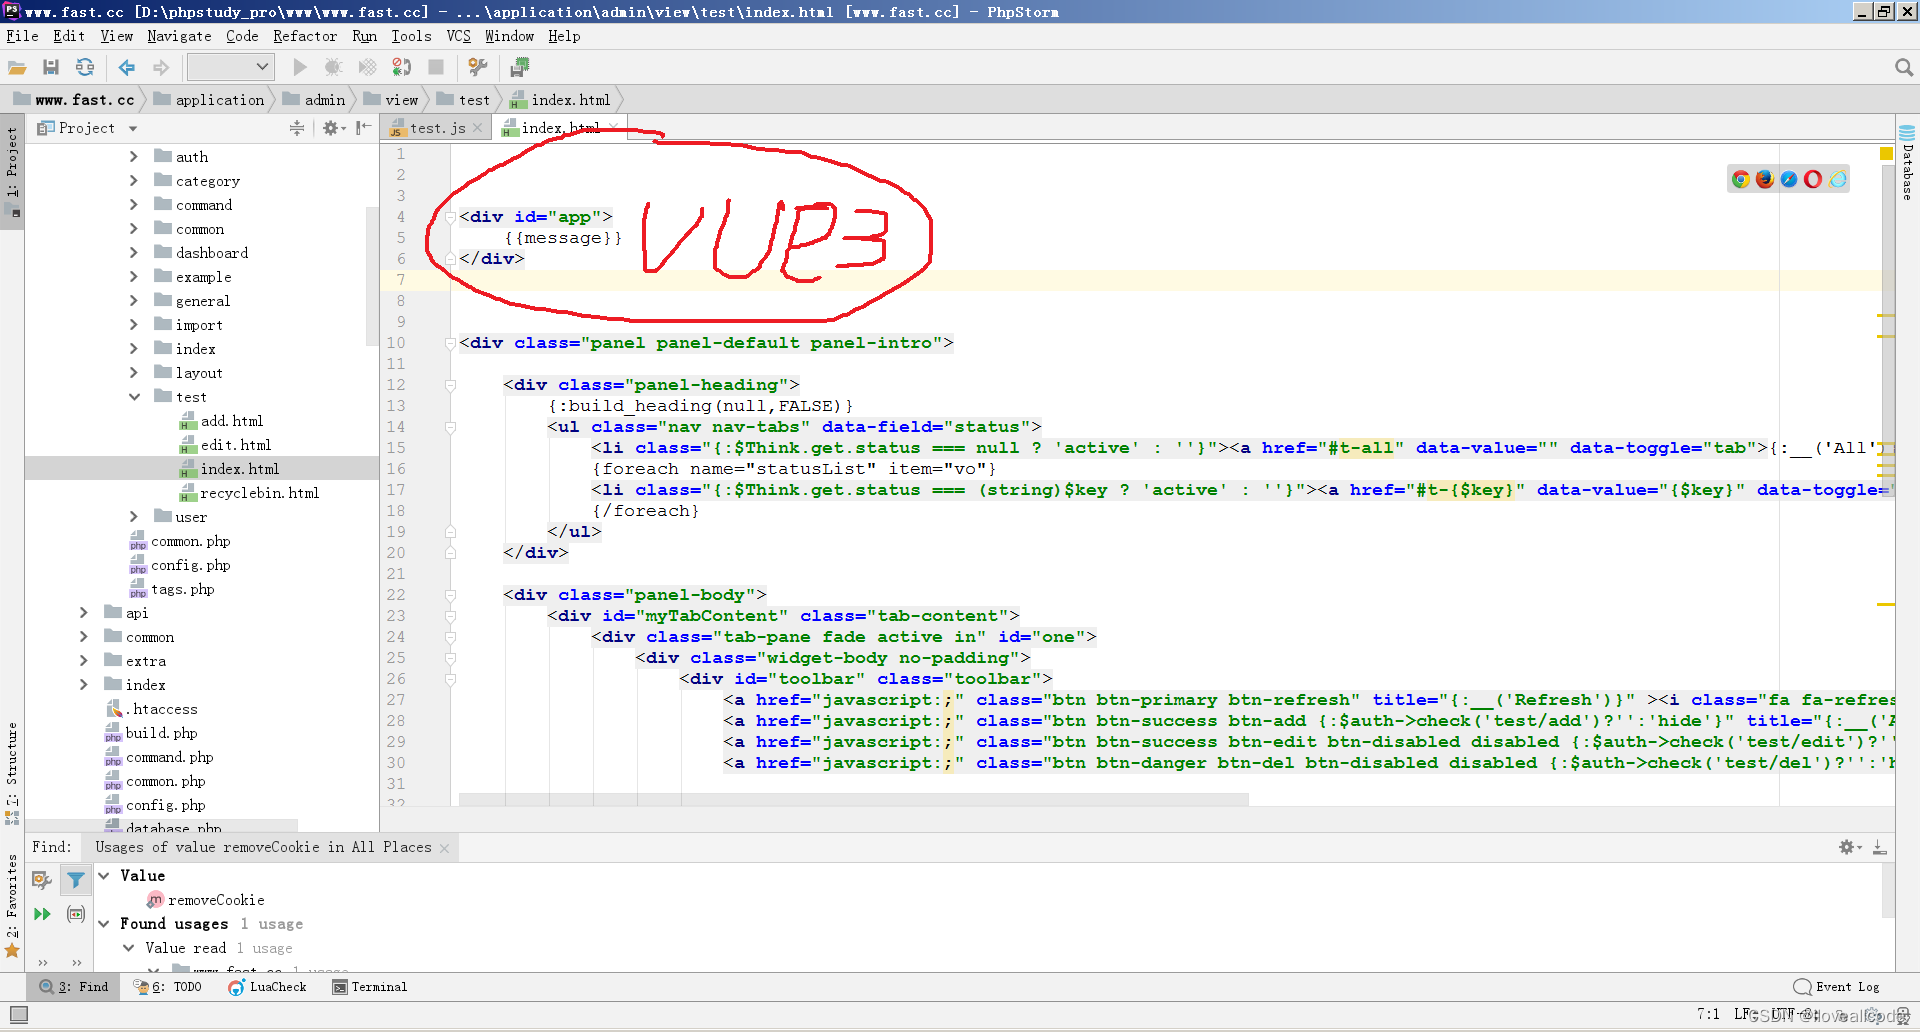The image size is (1920, 1032).
Task: Collapse the Found usages node
Action: 104,924
